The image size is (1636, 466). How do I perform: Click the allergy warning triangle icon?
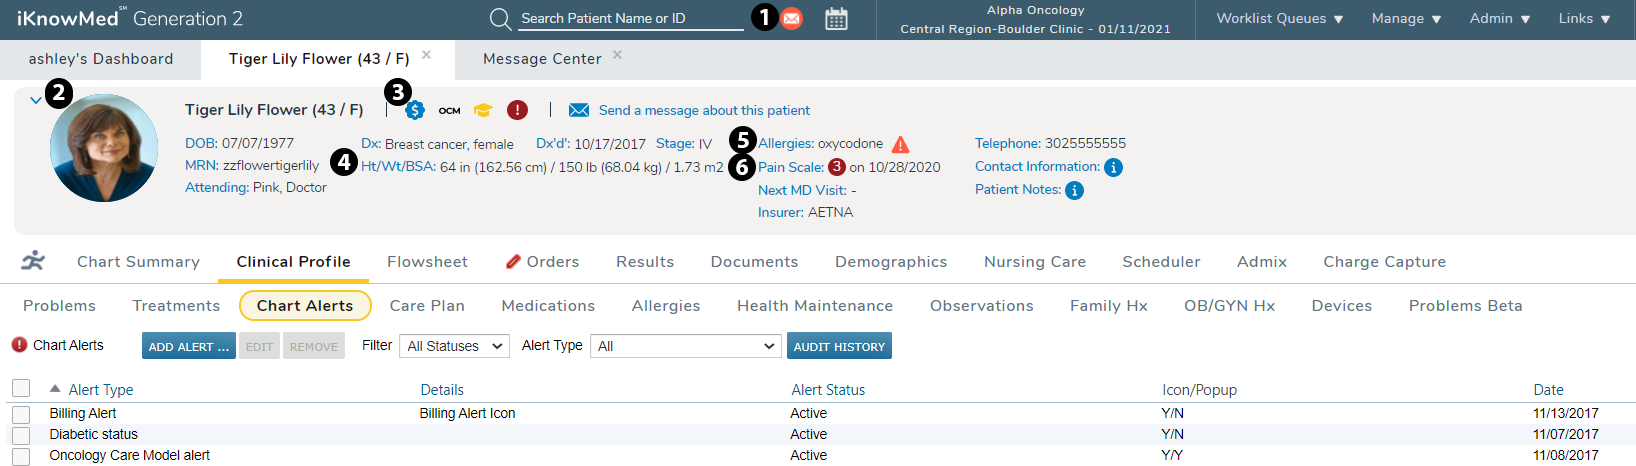pyautogui.click(x=900, y=144)
